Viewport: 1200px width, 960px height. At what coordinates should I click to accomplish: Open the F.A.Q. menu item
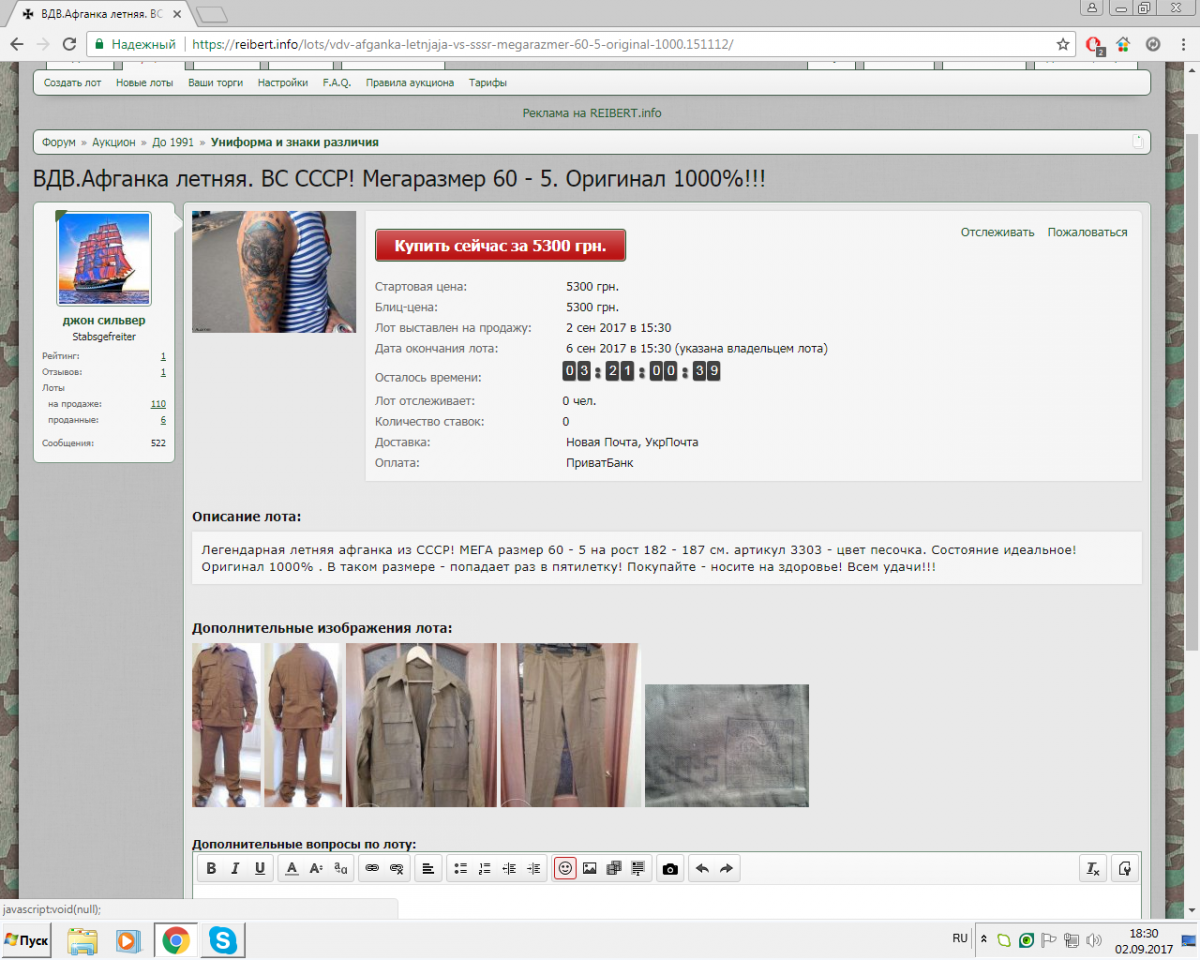pos(336,83)
